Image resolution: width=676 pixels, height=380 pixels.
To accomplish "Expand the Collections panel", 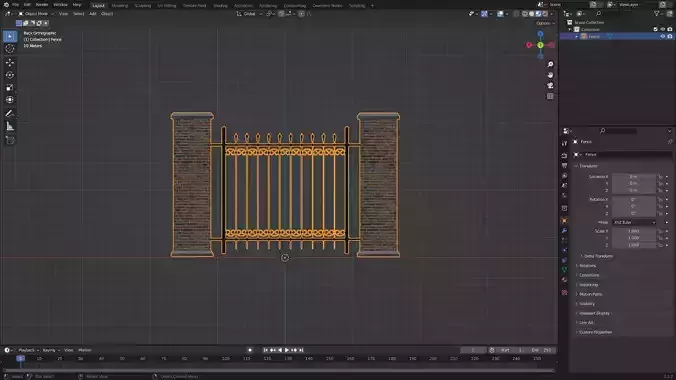I will [588, 275].
